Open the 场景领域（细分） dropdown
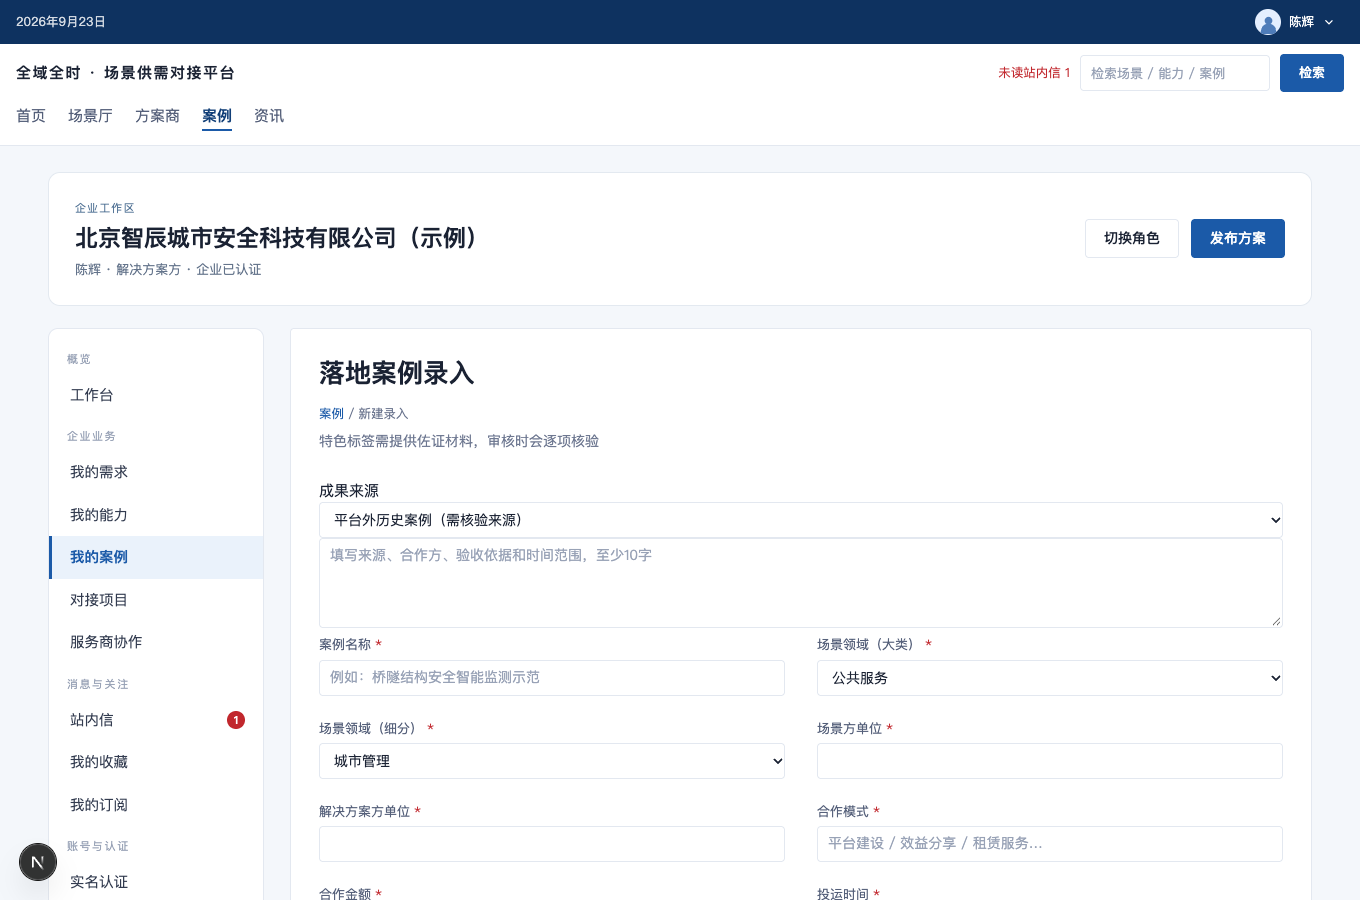This screenshot has height=900, width=1360. point(552,761)
